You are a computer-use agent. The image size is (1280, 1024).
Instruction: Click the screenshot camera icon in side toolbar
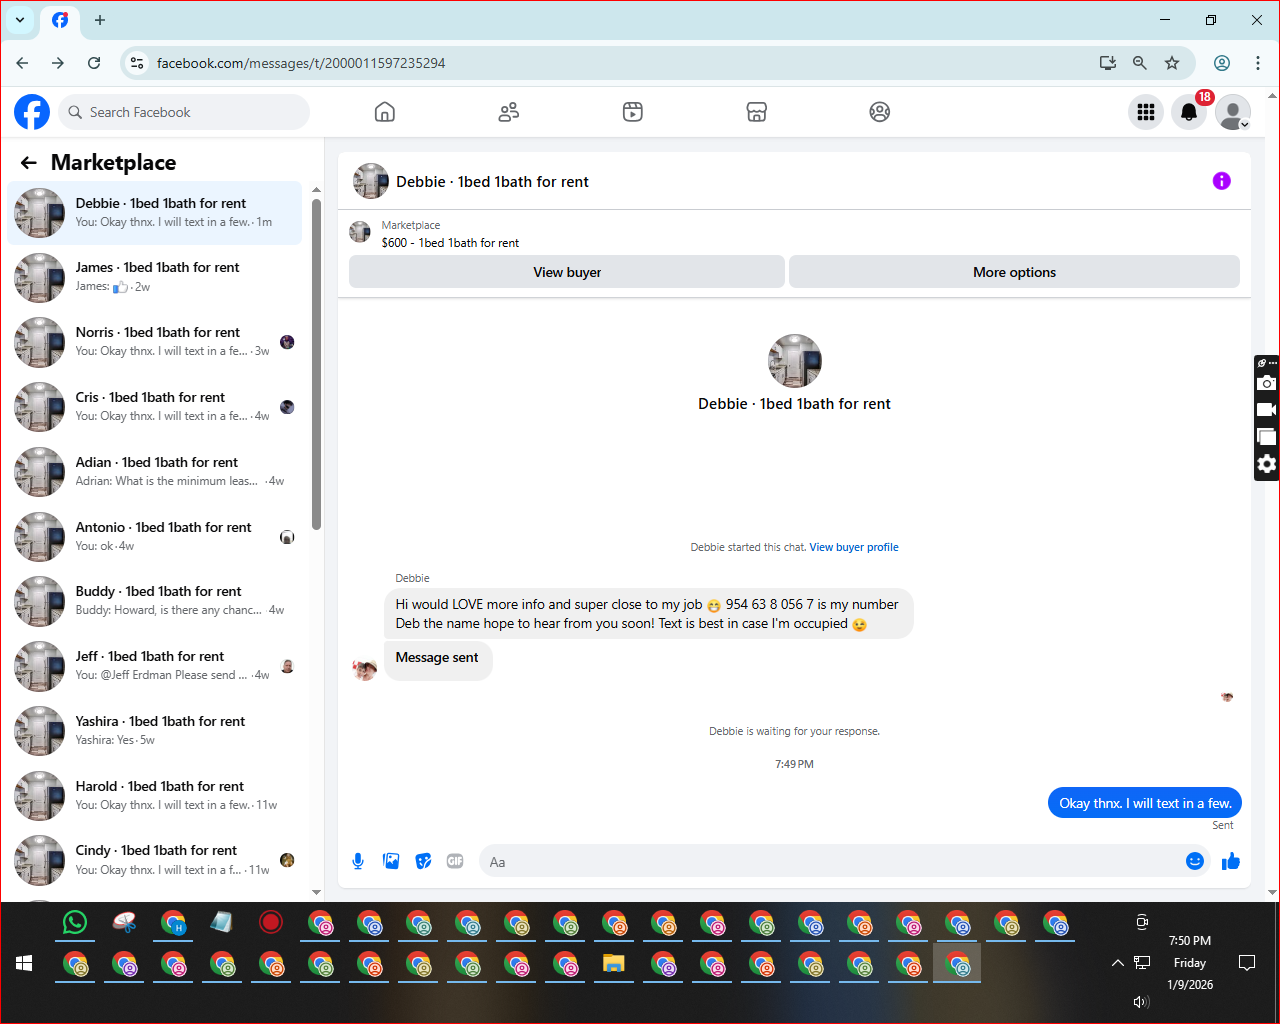click(1267, 383)
